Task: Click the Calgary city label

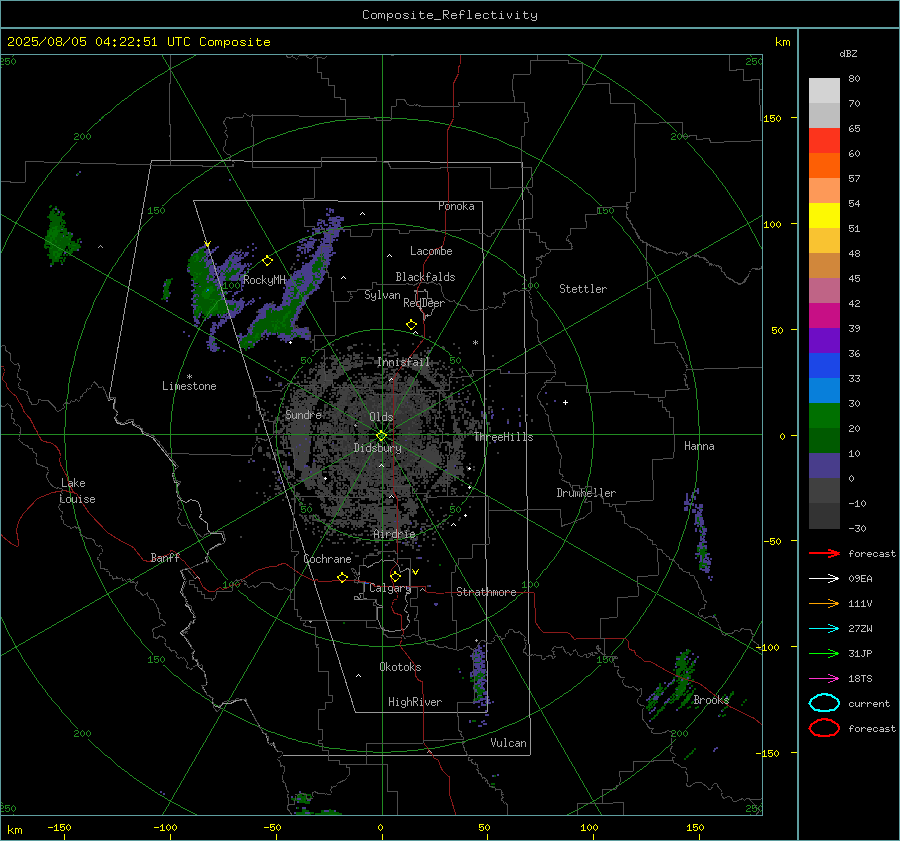Action: point(390,588)
